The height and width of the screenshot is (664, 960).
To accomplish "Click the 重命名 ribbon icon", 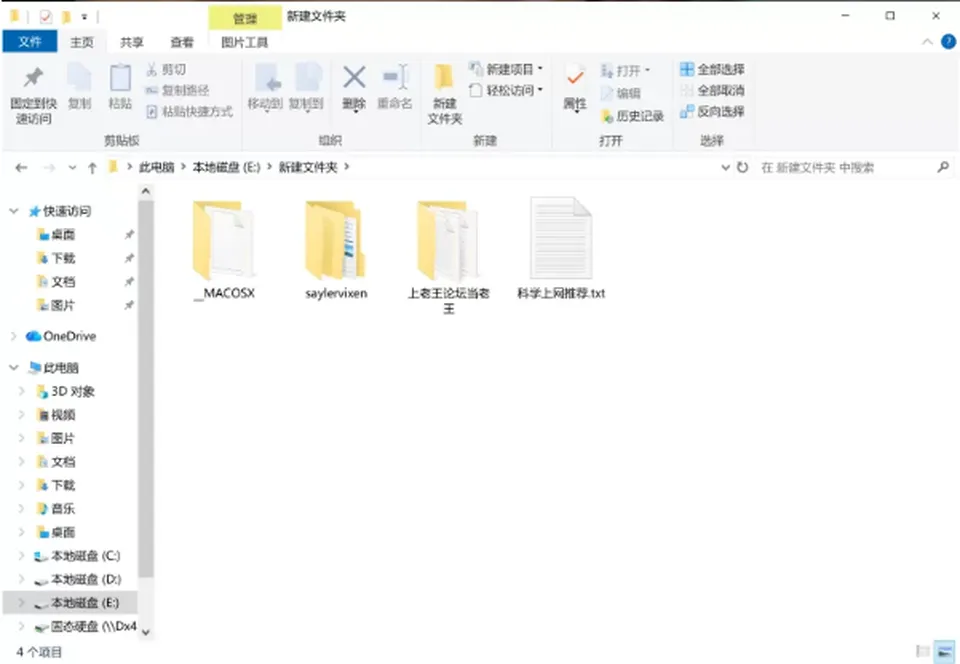I will pyautogui.click(x=395, y=78).
